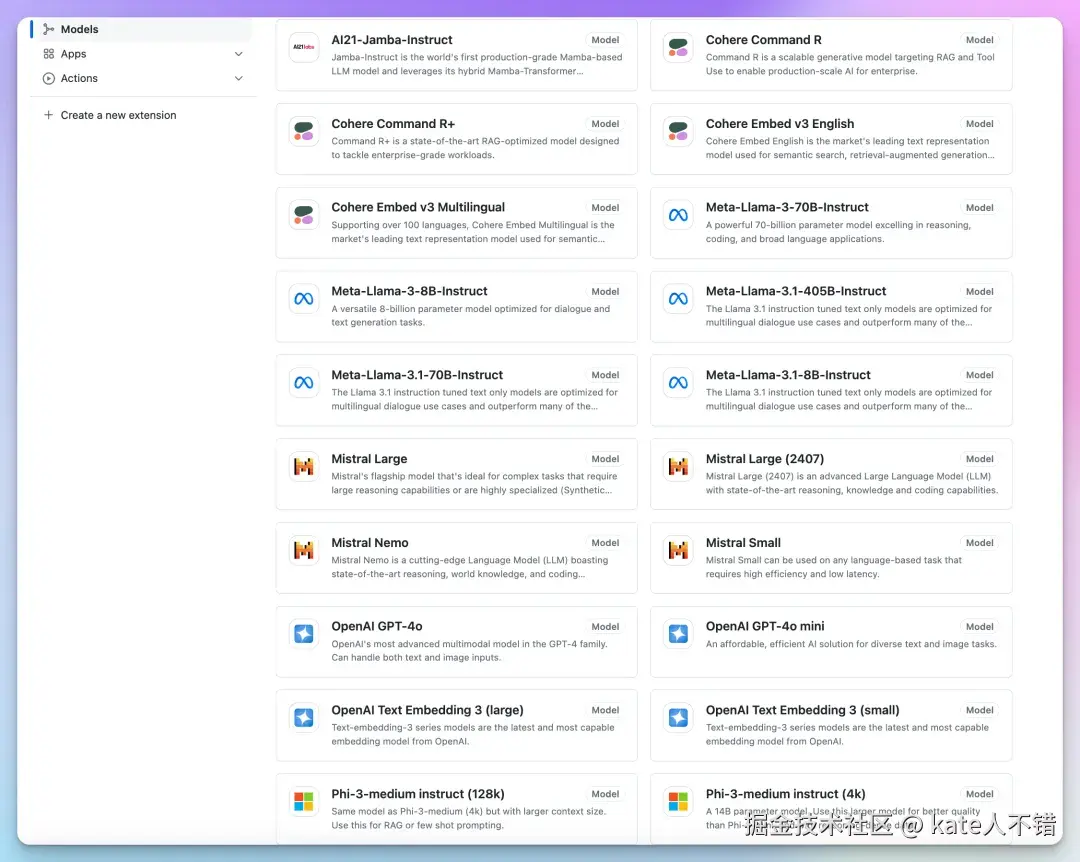Open the Mistral Nemo model title
This screenshot has height=862, width=1080.
pyautogui.click(x=370, y=543)
